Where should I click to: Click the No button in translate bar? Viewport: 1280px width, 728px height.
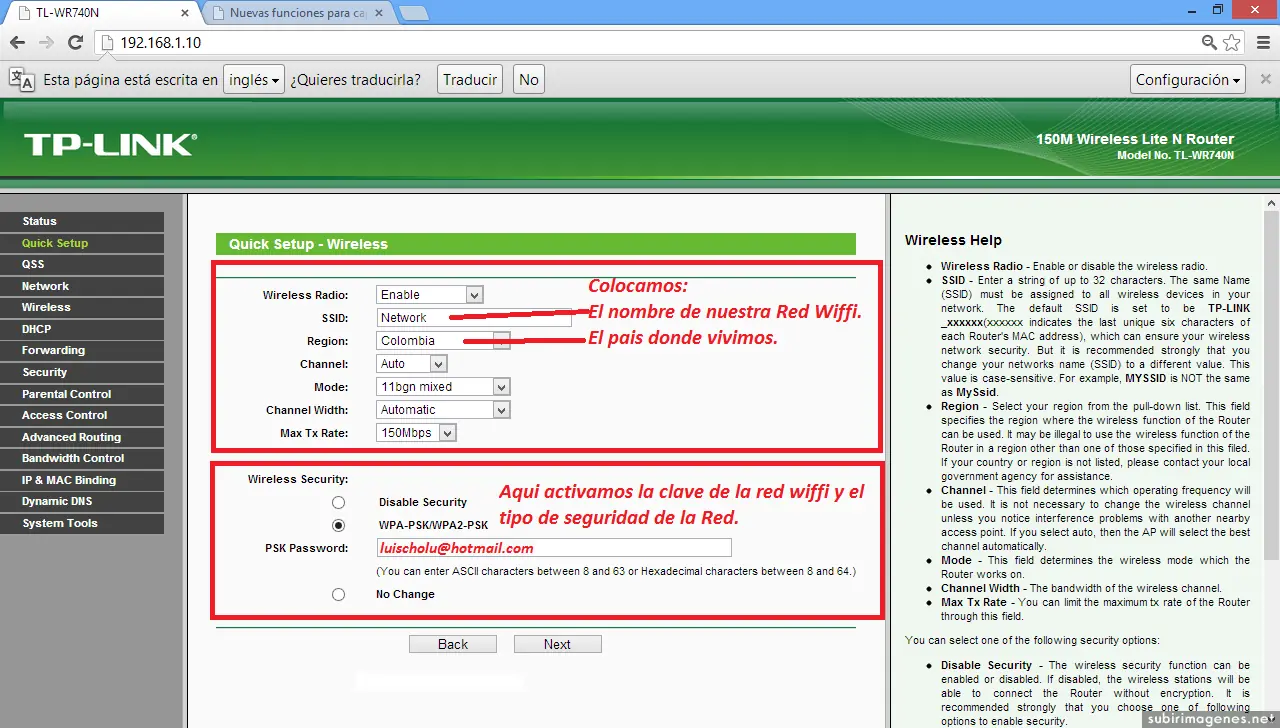[529, 79]
